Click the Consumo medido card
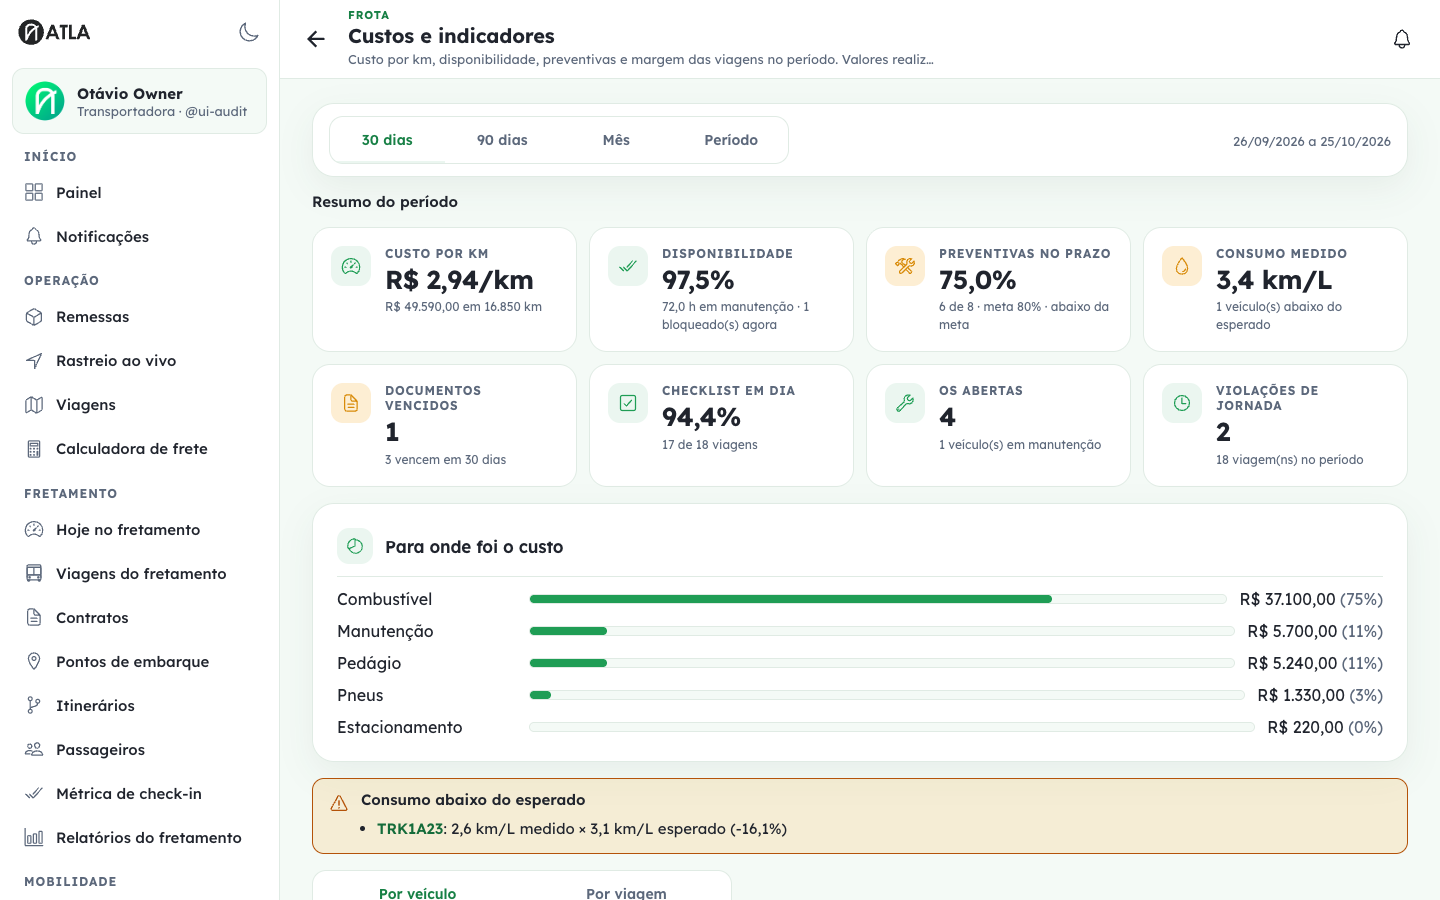Screen dimensions: 1440x900 click(1275, 289)
